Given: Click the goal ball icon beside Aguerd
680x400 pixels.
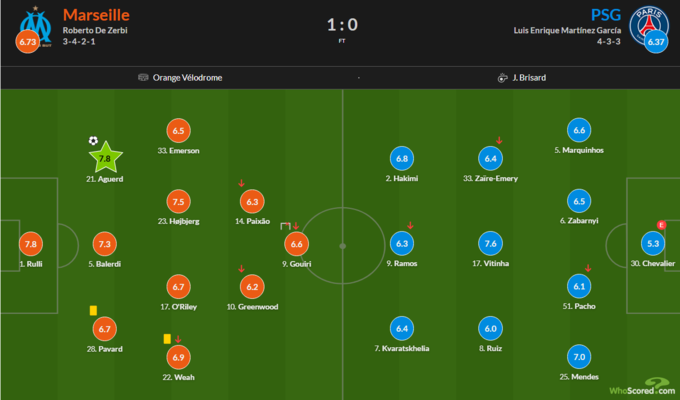Looking at the screenshot, I should (93, 141).
